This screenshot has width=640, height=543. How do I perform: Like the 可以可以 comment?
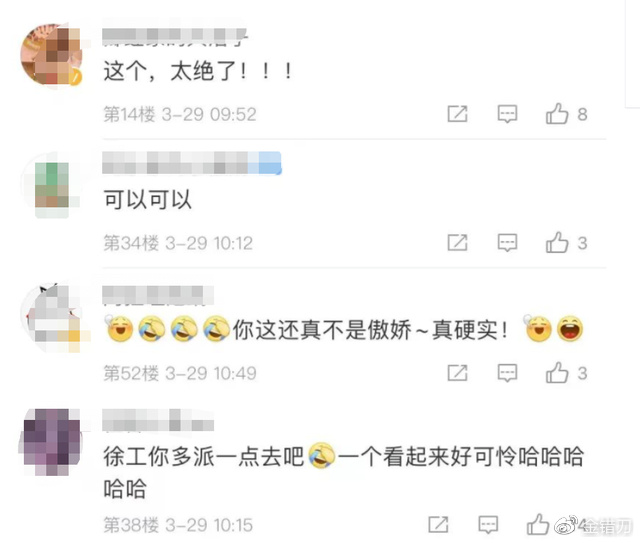click(x=557, y=243)
